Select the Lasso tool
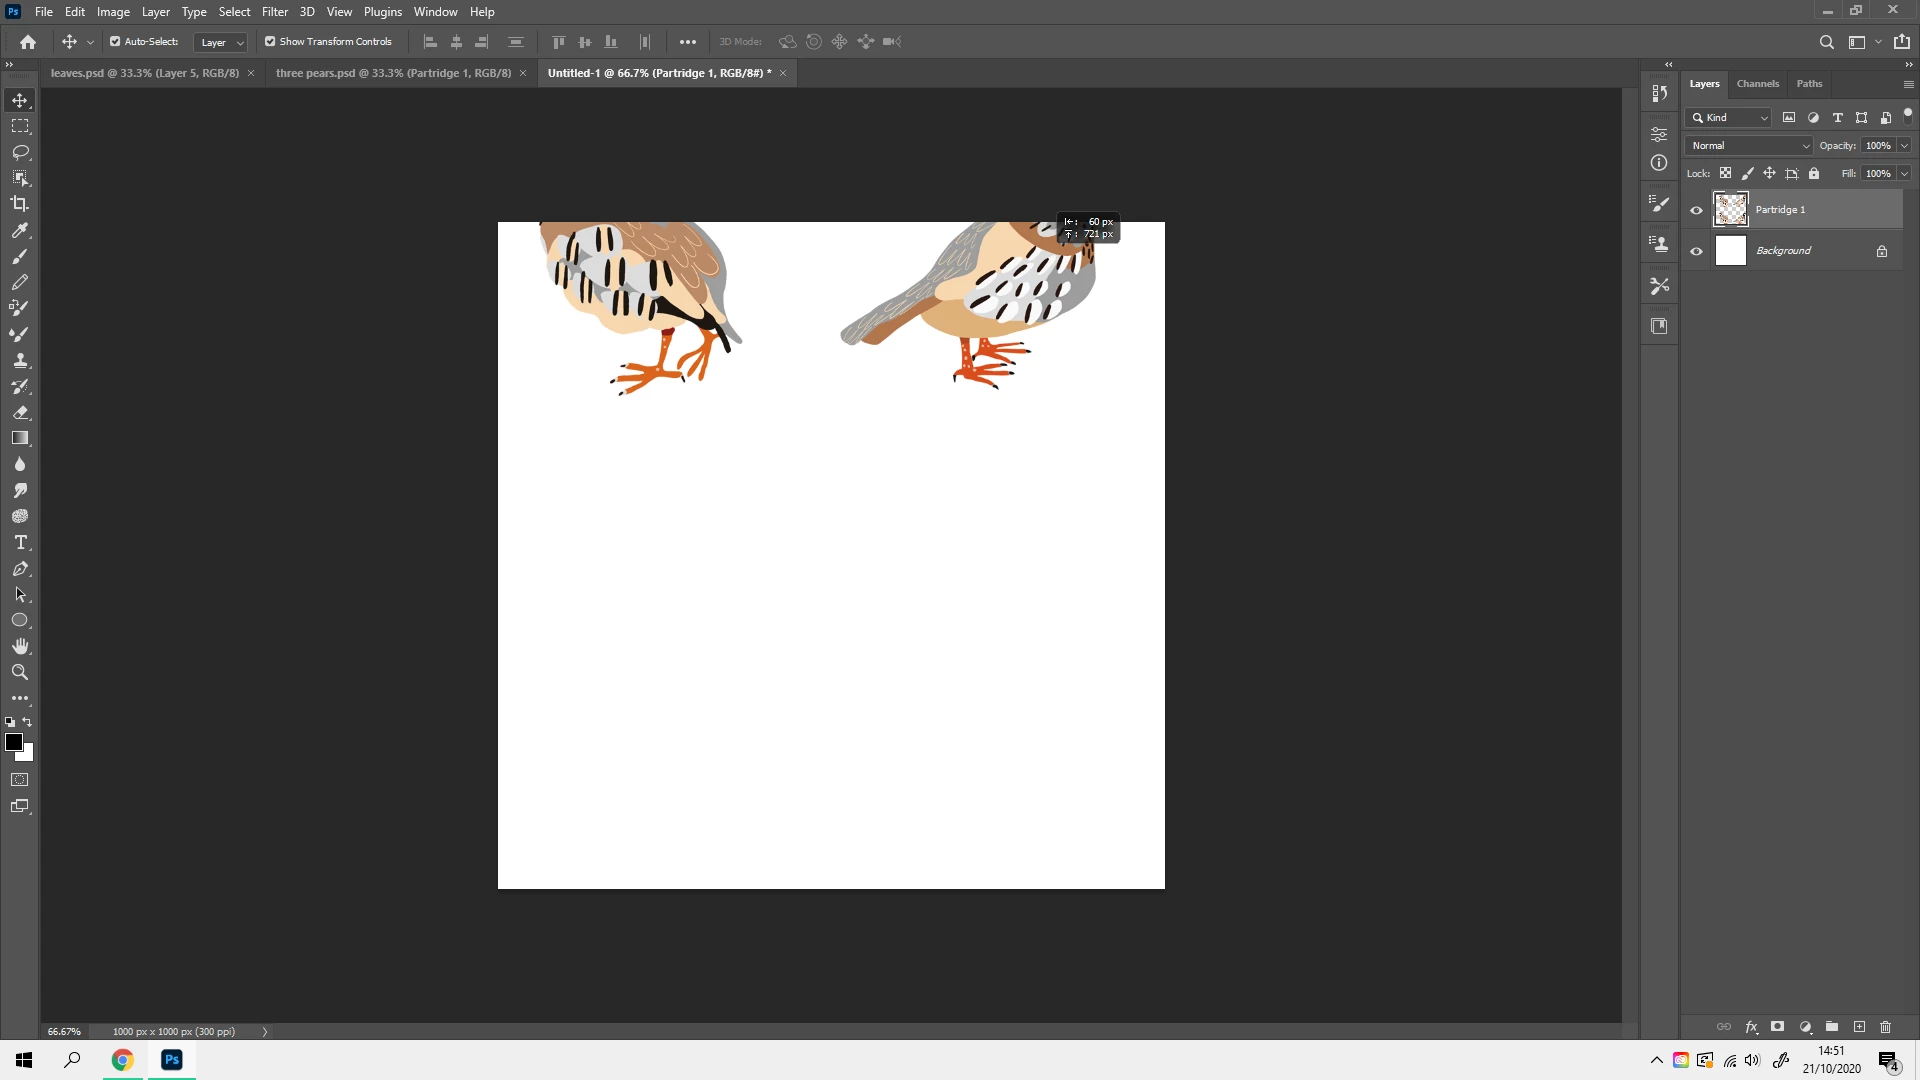Viewport: 1920px width, 1080px height. point(20,152)
